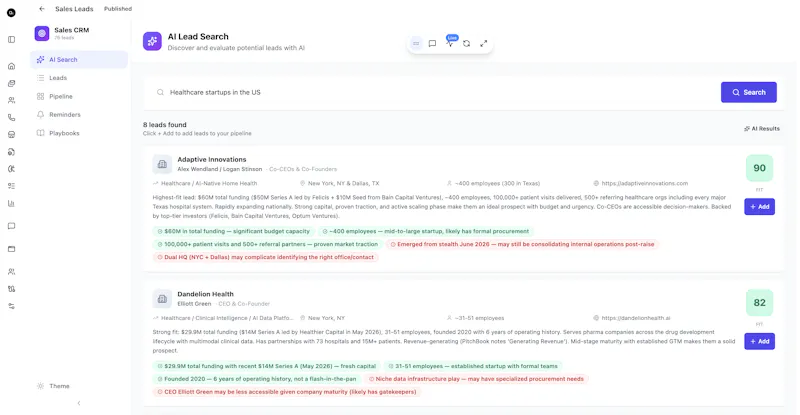Open the chat bubble icon in left rail
800x415 pixels.
[x=11, y=226]
